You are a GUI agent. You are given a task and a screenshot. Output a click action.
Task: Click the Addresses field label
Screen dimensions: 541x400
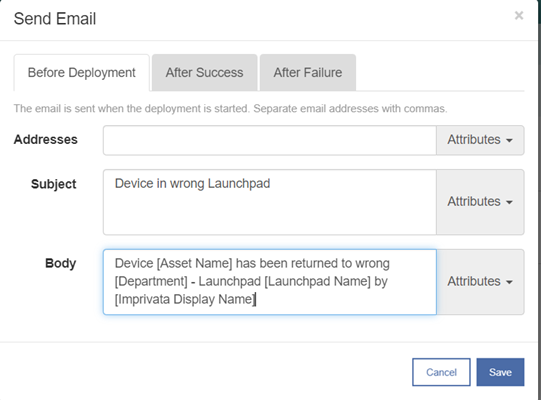[x=46, y=140]
